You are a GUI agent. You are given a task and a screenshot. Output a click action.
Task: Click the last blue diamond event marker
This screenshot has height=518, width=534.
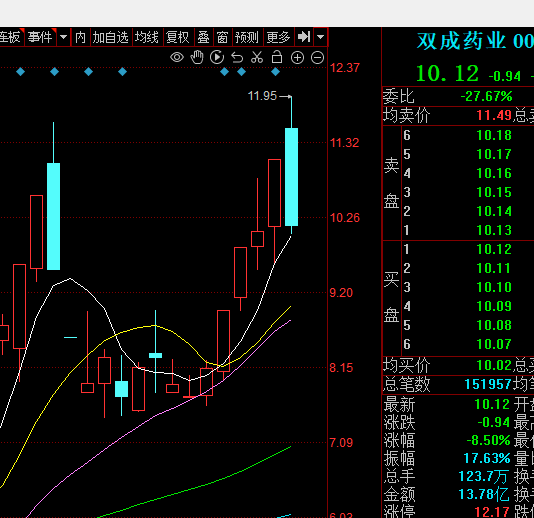point(276,72)
